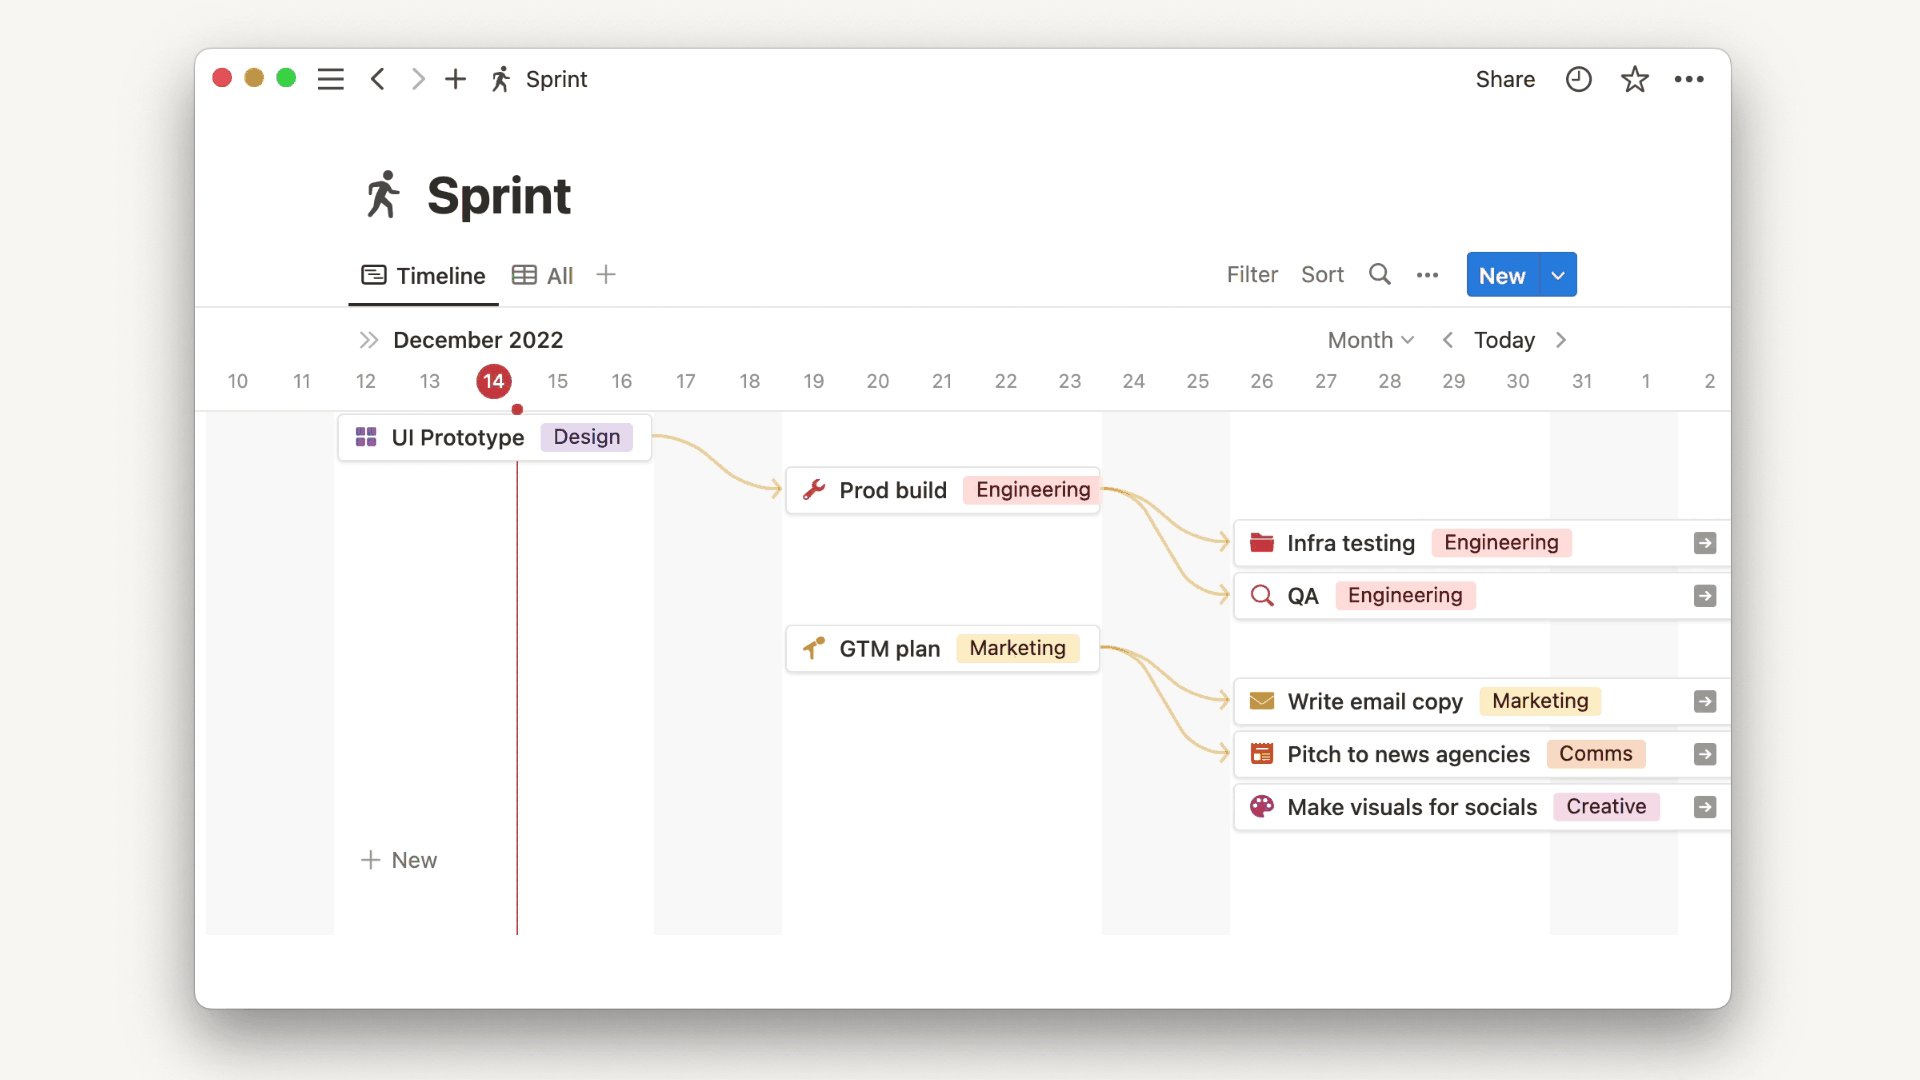
Task: Open the Month zoom level dropdown
Action: [1370, 340]
